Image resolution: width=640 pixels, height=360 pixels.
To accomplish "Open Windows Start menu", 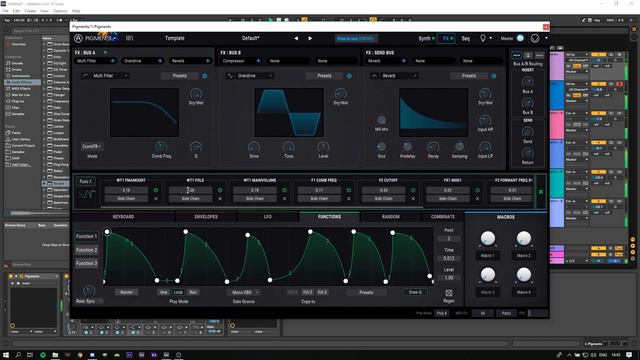I will (x=6, y=355).
